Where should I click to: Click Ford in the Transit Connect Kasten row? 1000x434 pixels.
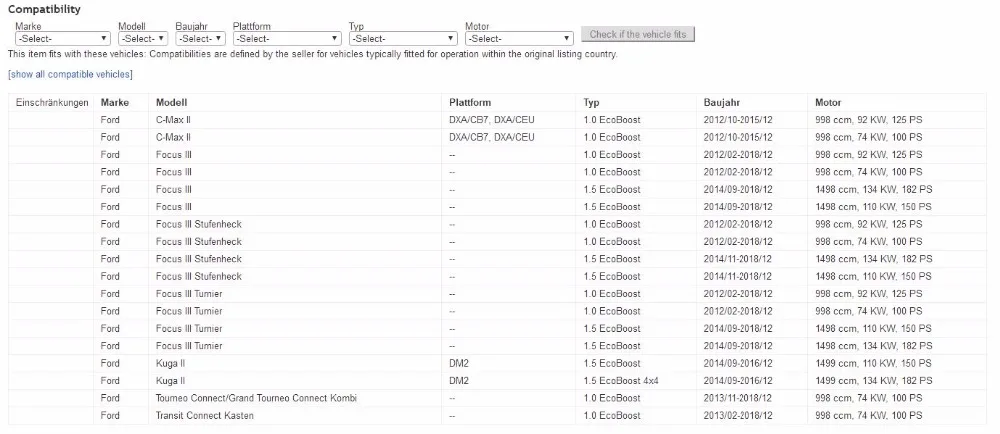coord(110,416)
